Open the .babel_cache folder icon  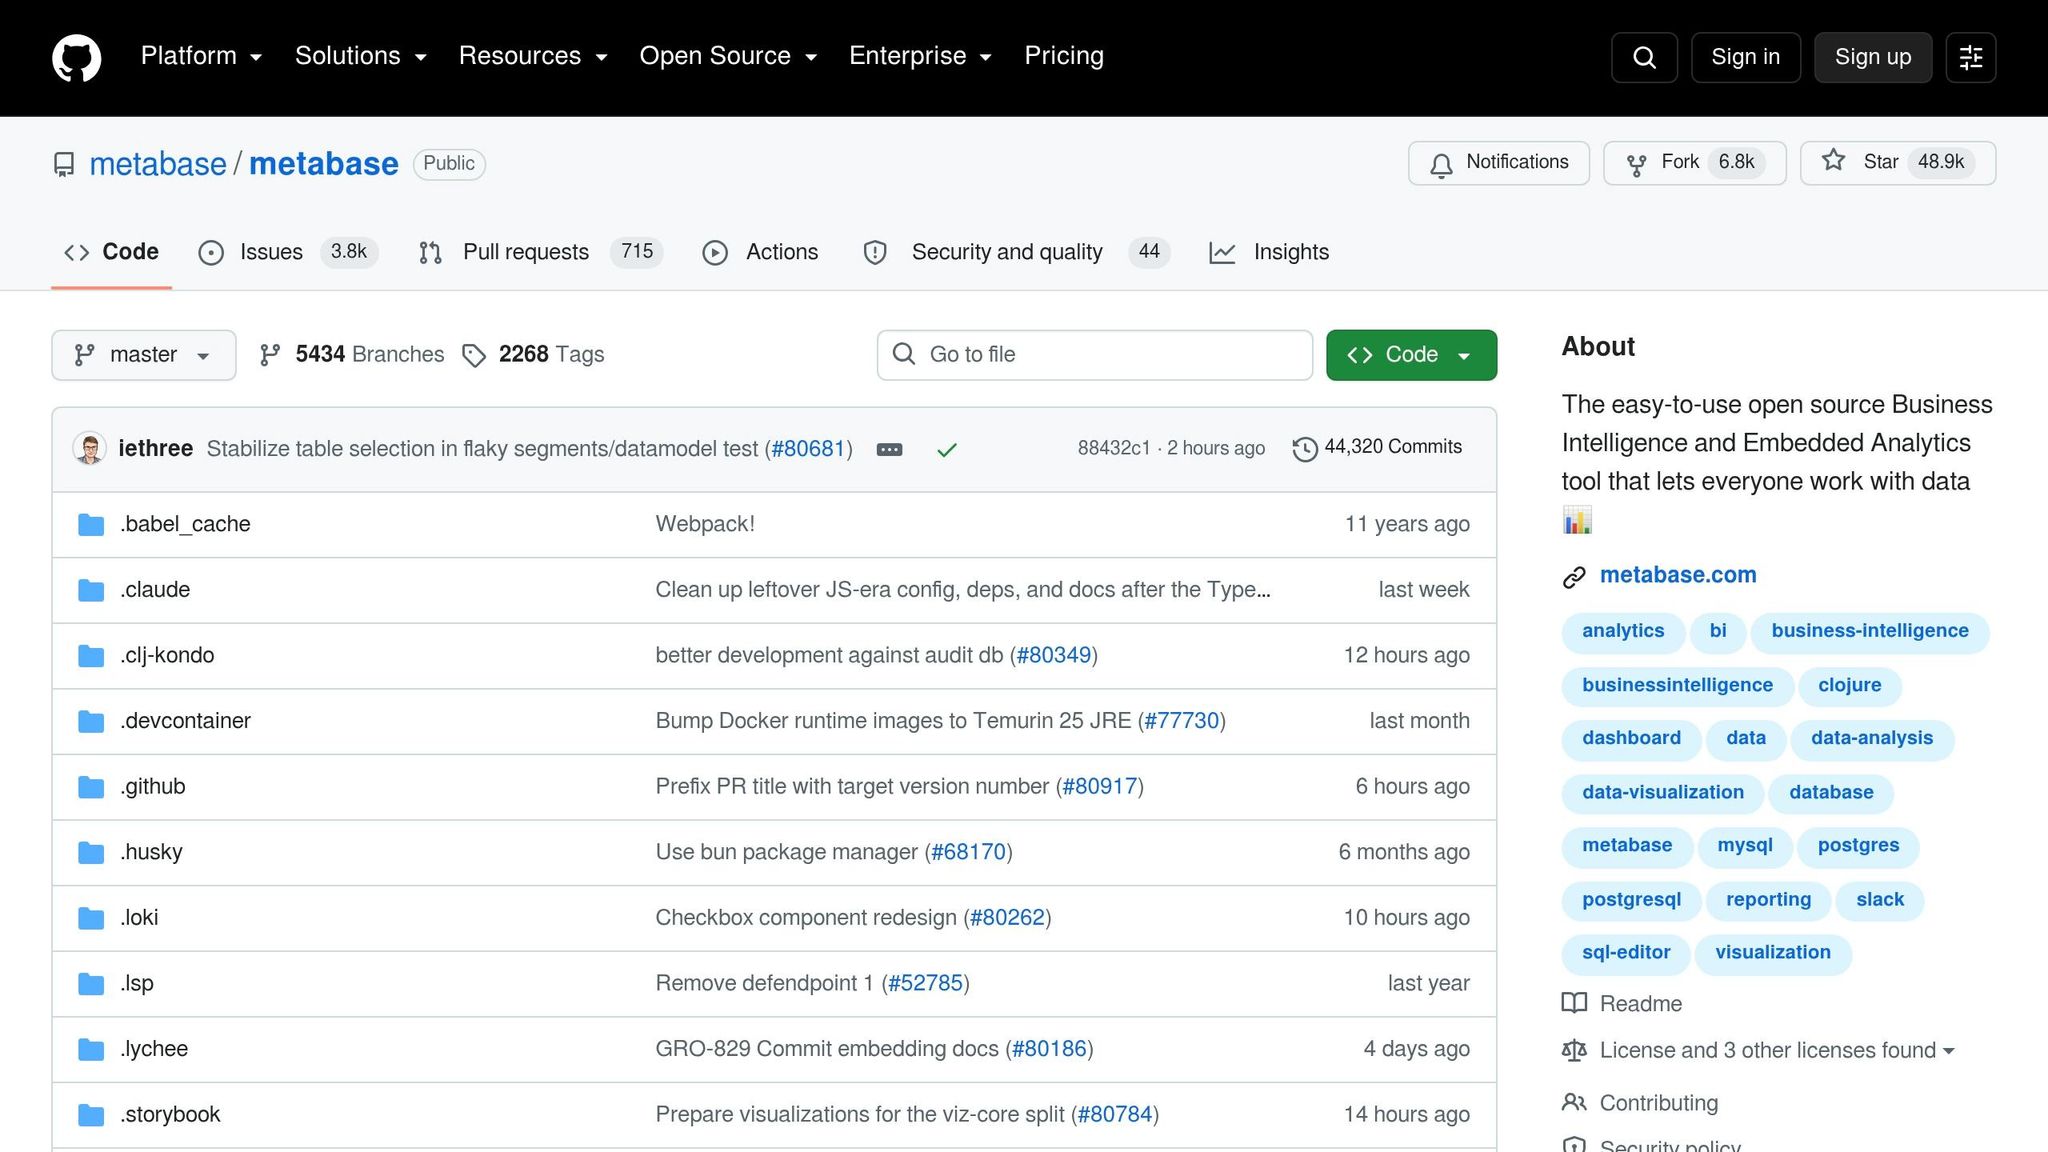tap(91, 525)
